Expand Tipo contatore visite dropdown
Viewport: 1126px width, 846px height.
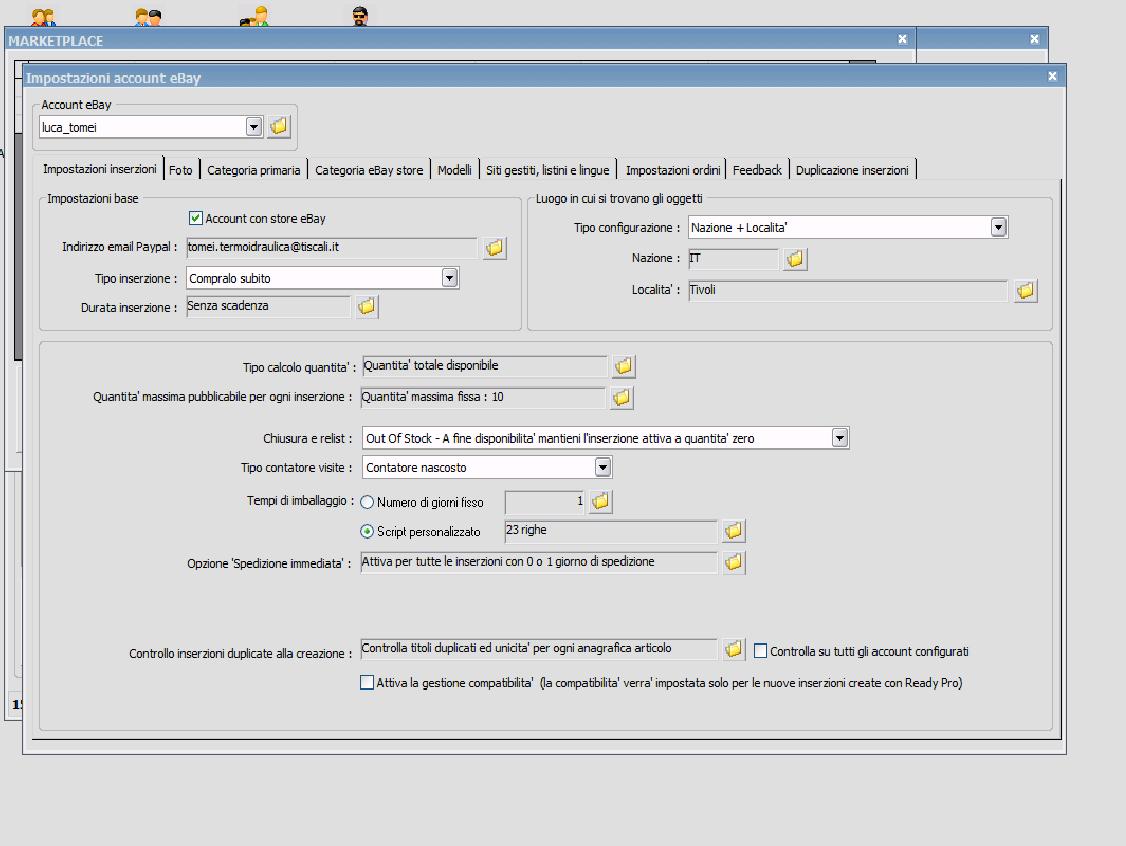(x=602, y=468)
